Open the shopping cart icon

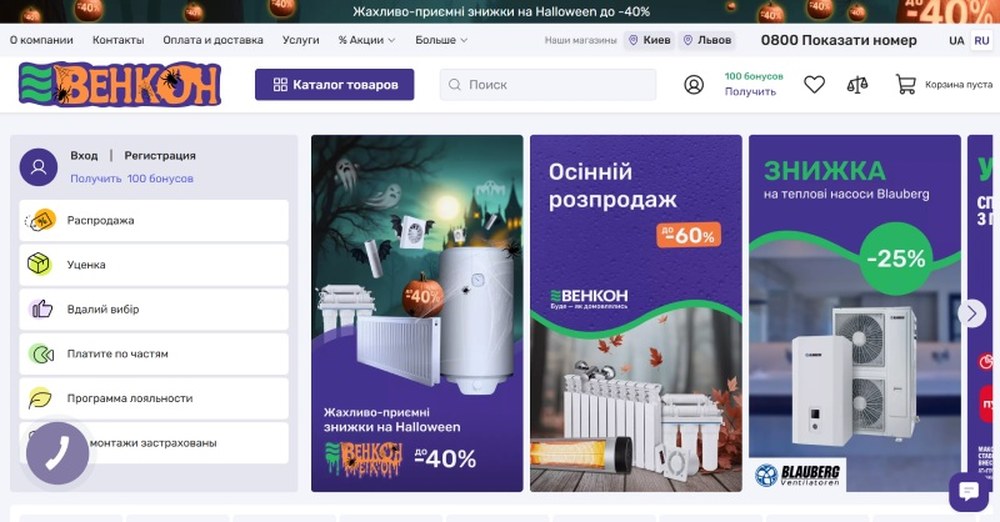tap(906, 84)
